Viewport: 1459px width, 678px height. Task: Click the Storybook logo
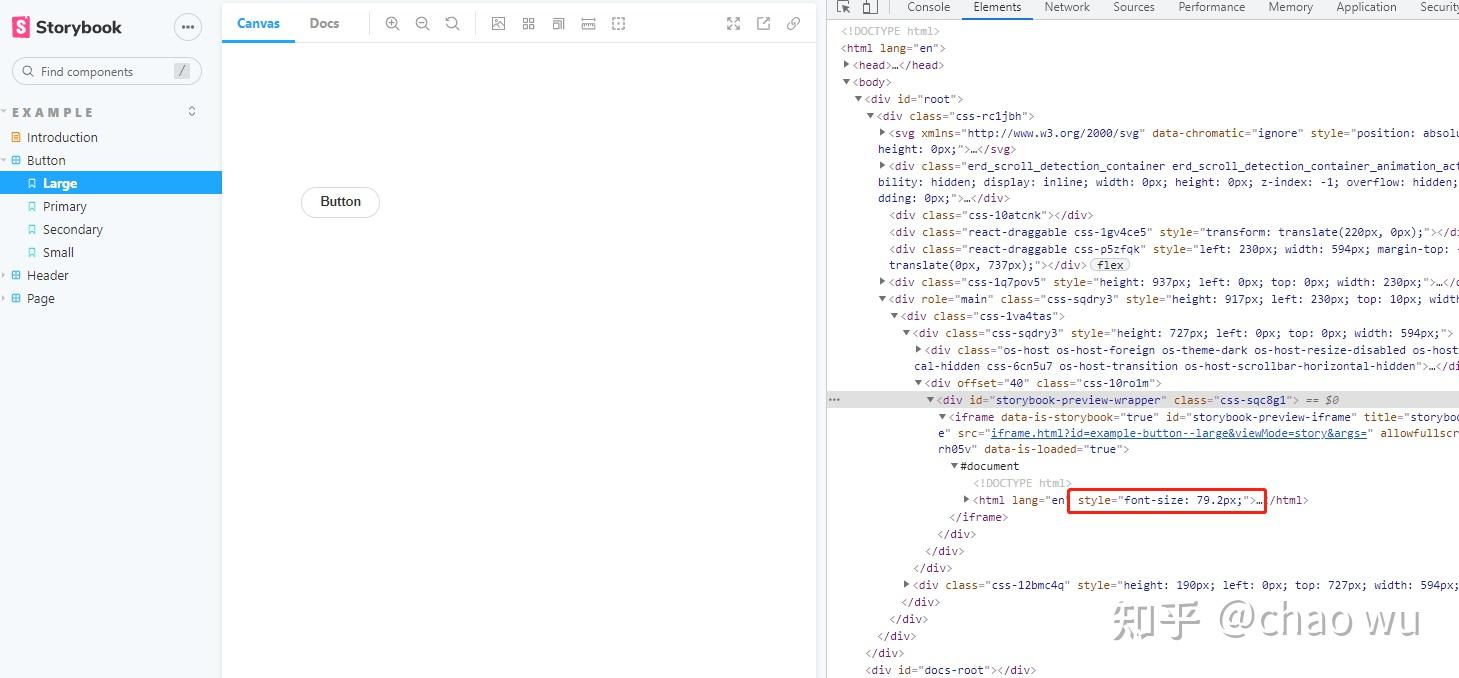tap(67, 27)
